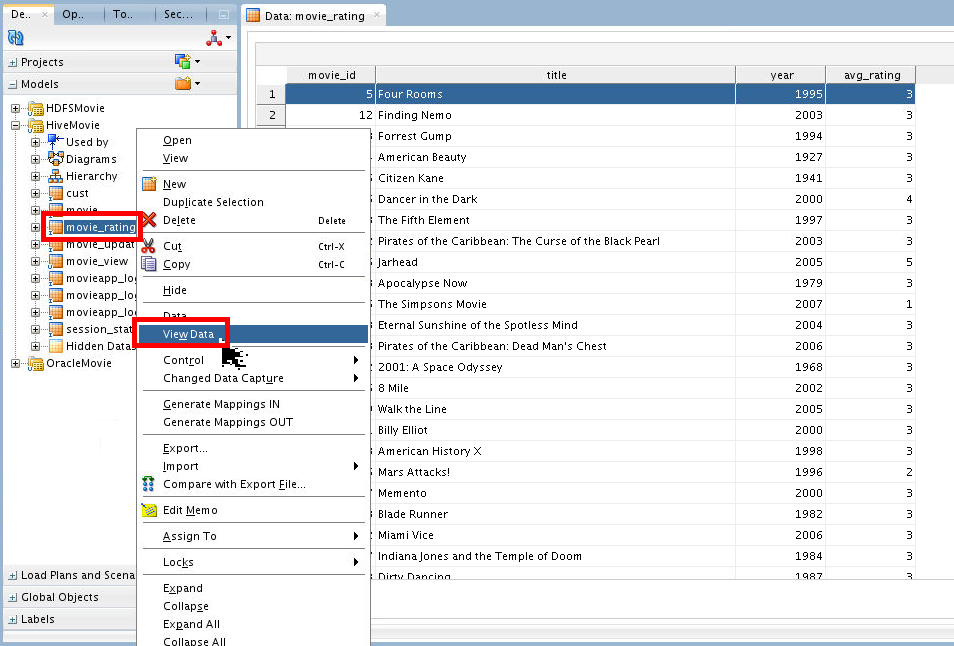The width and height of the screenshot is (954, 646).
Task: Switch to the Sec... navigator tab
Action: (x=178, y=14)
